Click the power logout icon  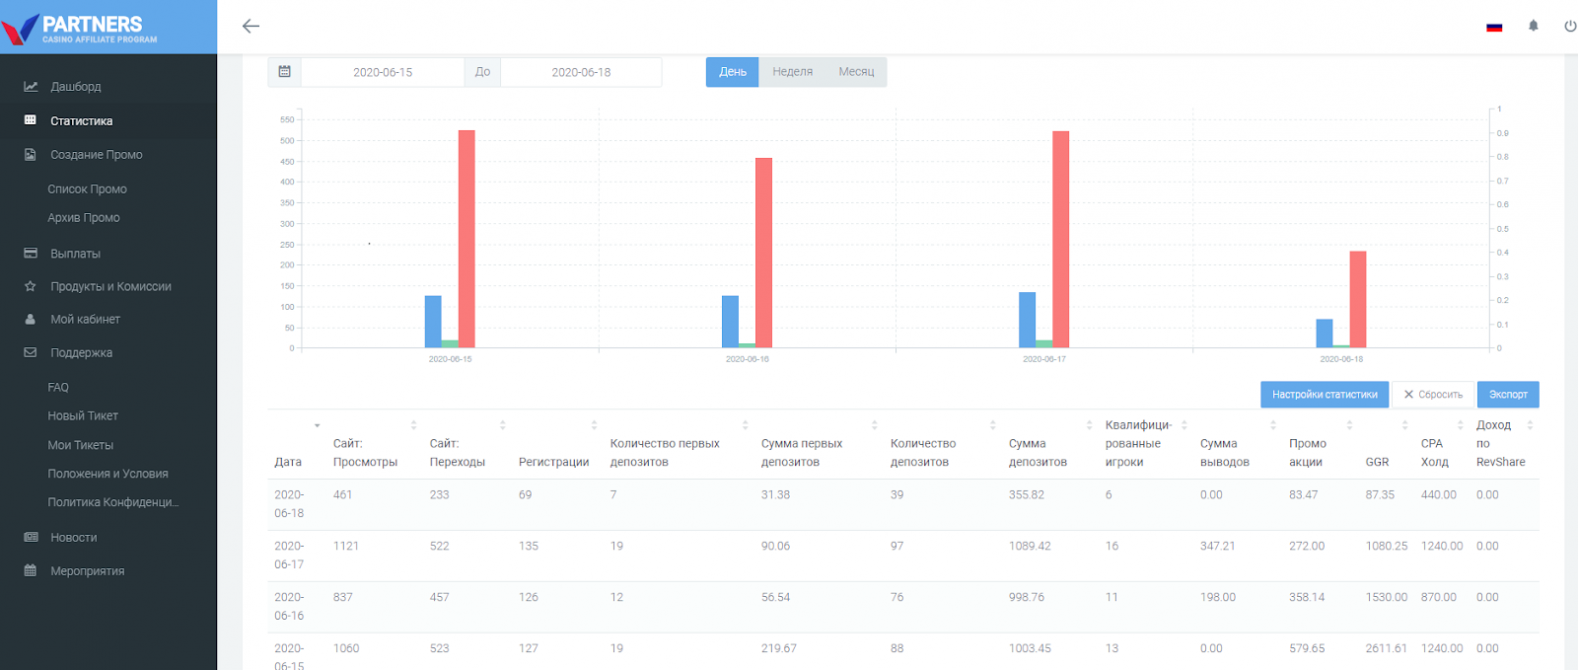1570,26
